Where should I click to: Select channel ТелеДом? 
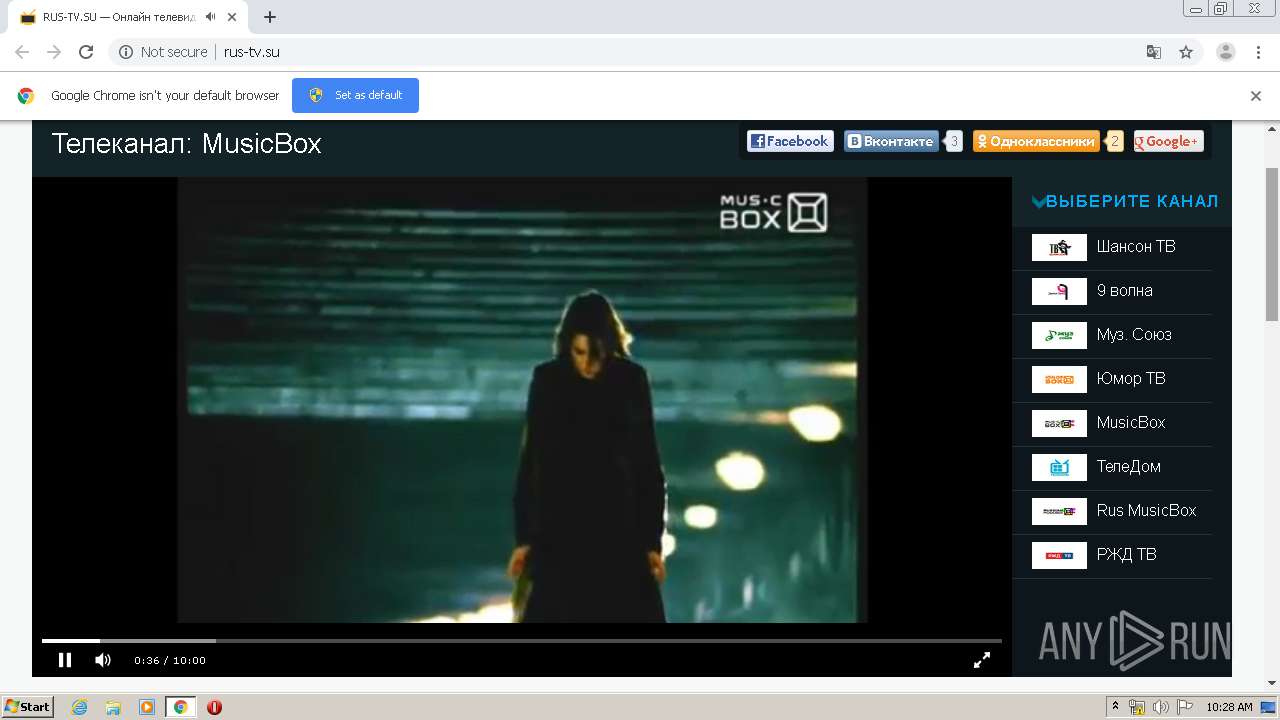(x=1128, y=466)
